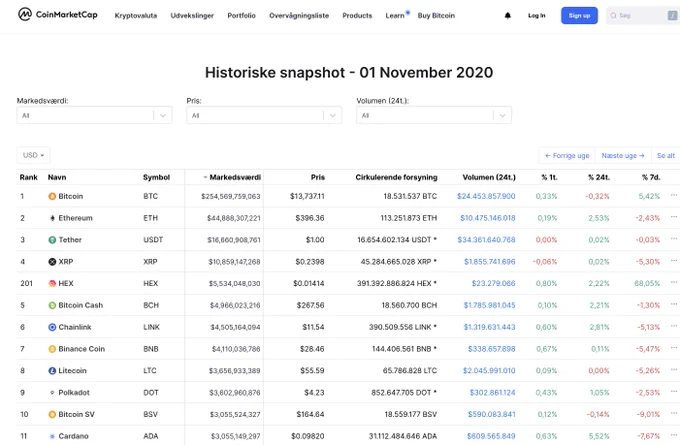
Task: Open the Bitcoin name link
Action: 71,196
